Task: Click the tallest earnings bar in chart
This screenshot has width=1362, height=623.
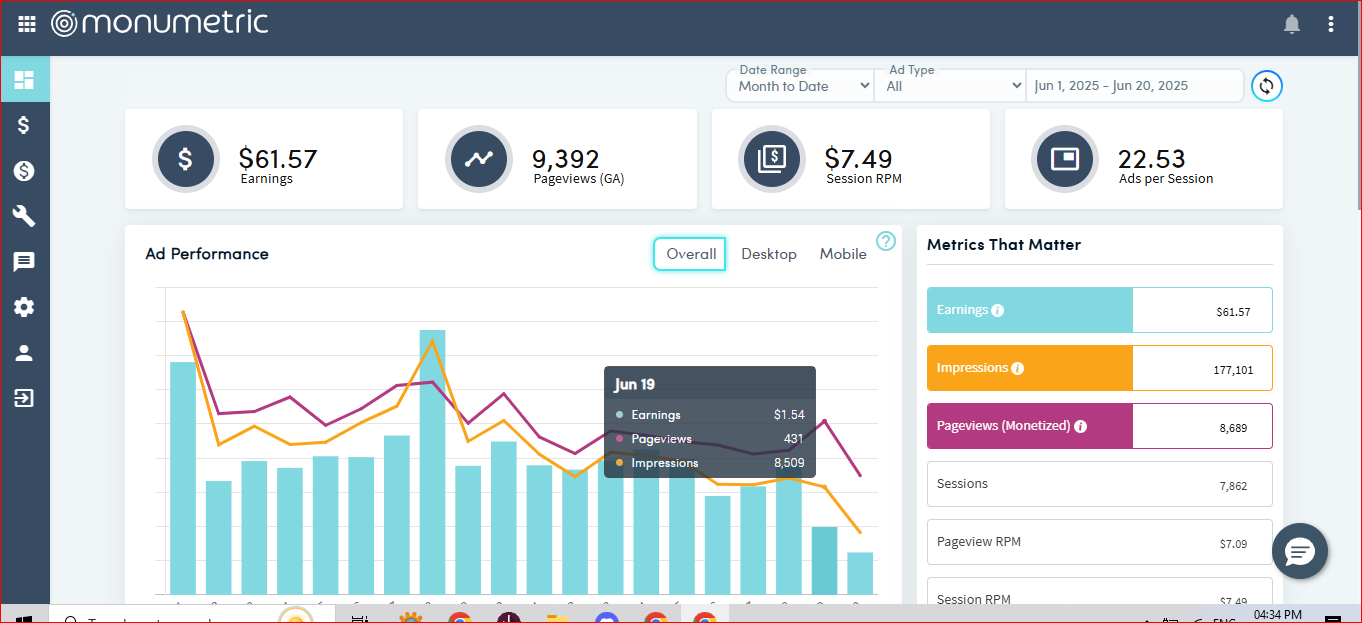Action: (x=432, y=462)
